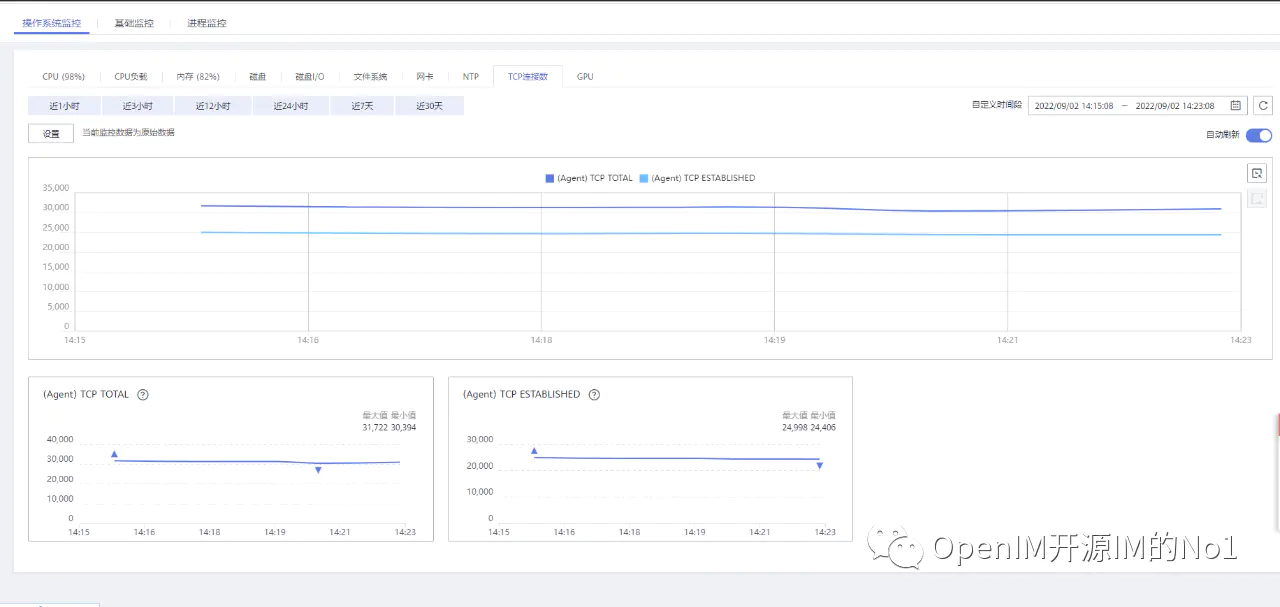Click help icon next to TCP ESTABLISHED title
The height and width of the screenshot is (607, 1280).
coord(594,395)
